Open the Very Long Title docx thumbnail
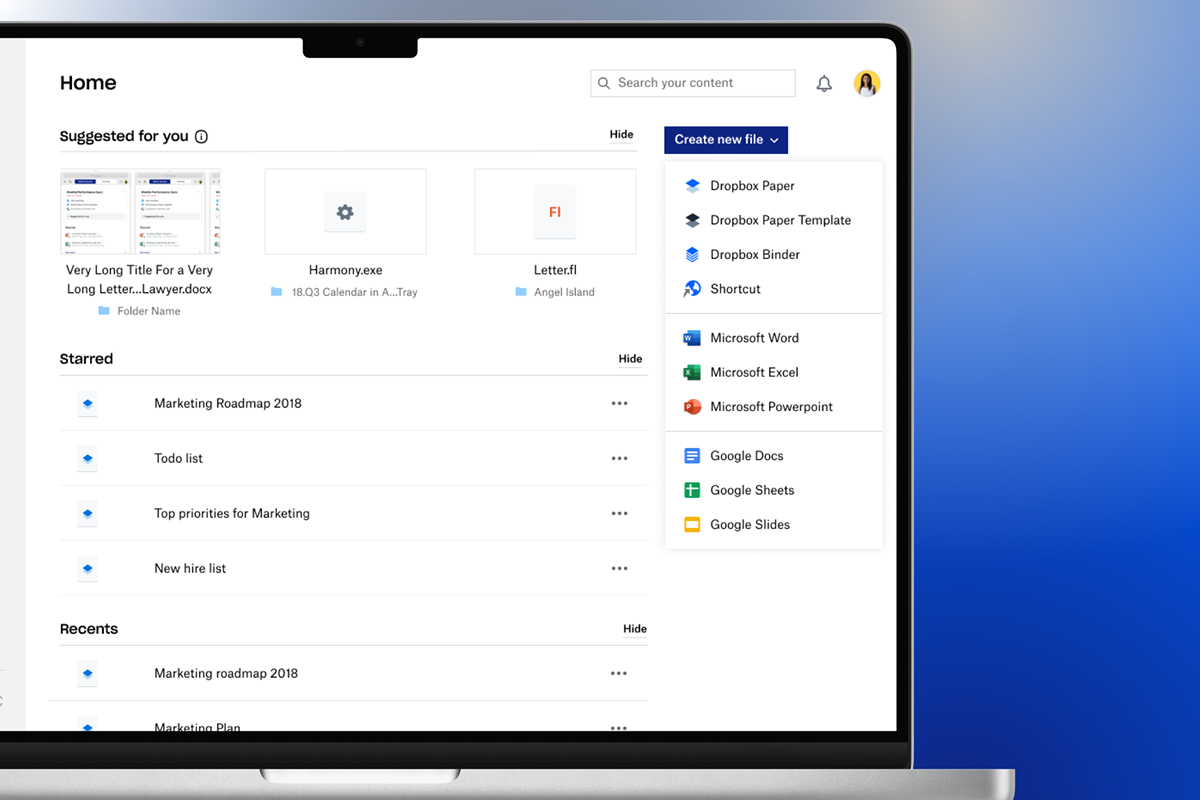 tap(140, 212)
